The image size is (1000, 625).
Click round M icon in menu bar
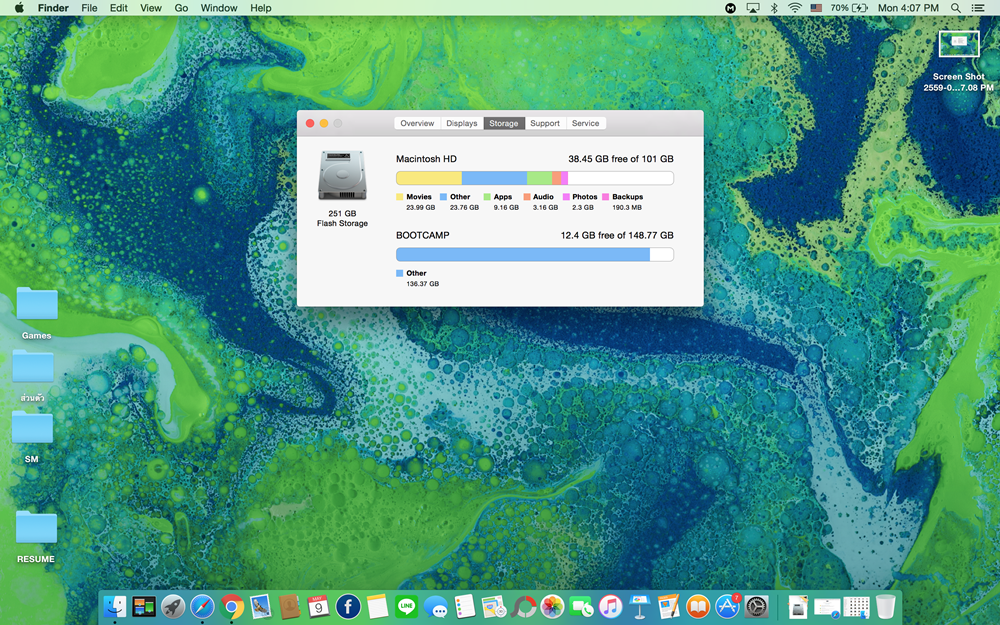tap(731, 8)
